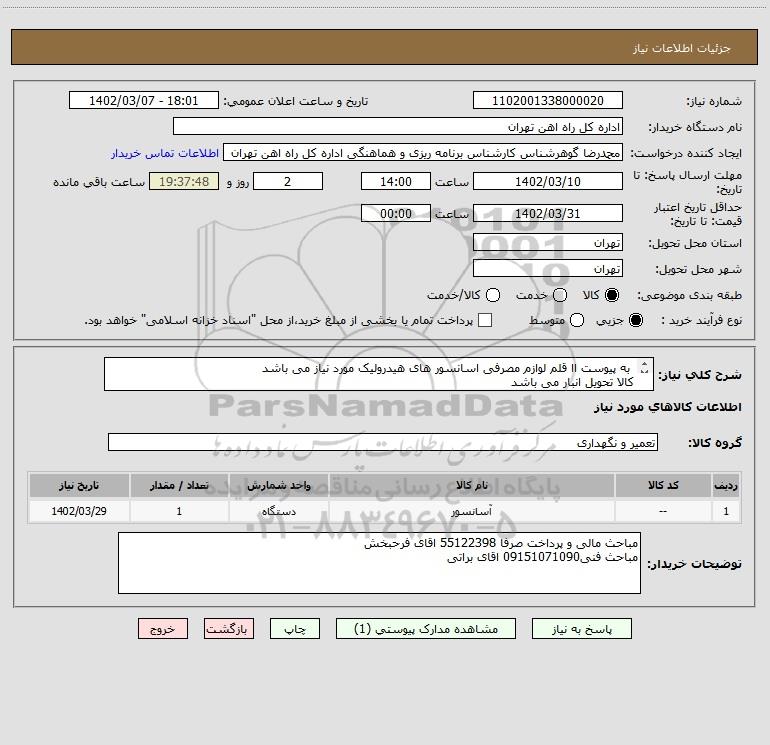Select the 'کالا/خدمت' radio button

tap(493, 295)
